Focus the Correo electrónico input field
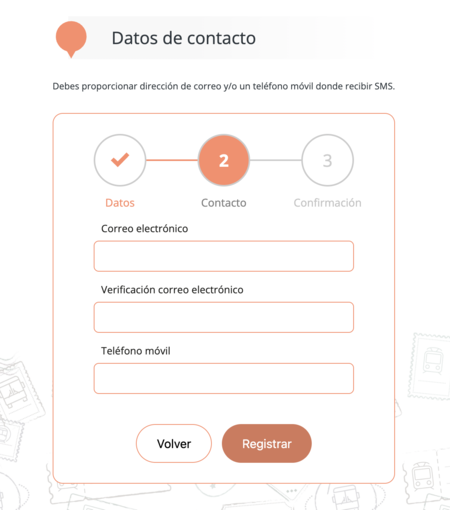Screen dimensions: 450x510 point(224,256)
